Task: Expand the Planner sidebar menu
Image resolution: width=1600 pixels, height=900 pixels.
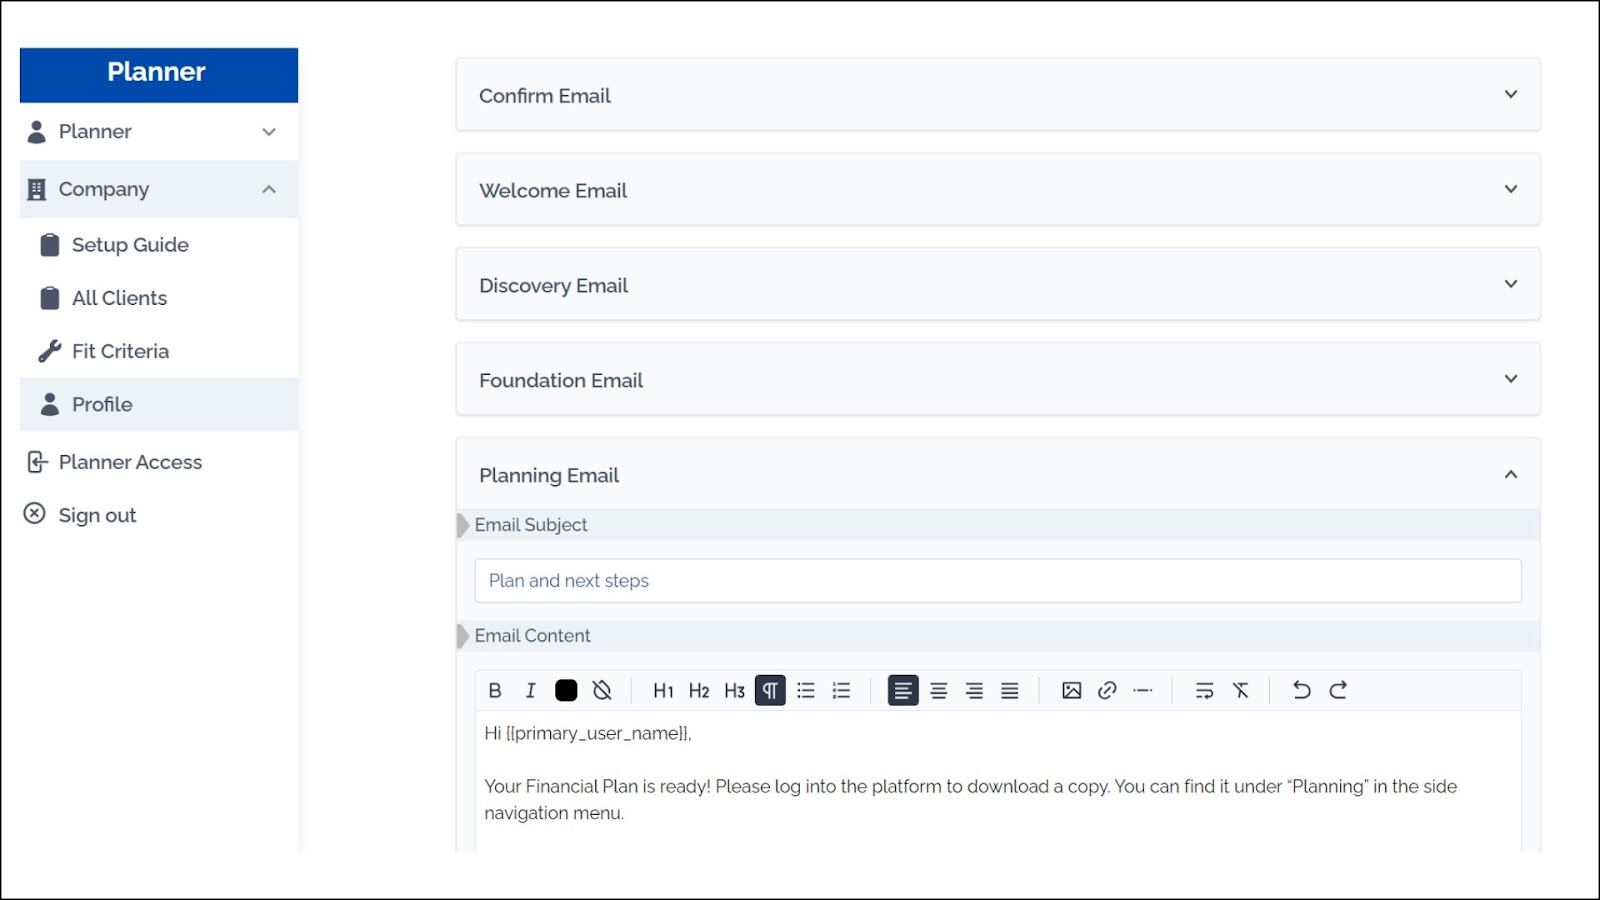Action: click(x=159, y=132)
